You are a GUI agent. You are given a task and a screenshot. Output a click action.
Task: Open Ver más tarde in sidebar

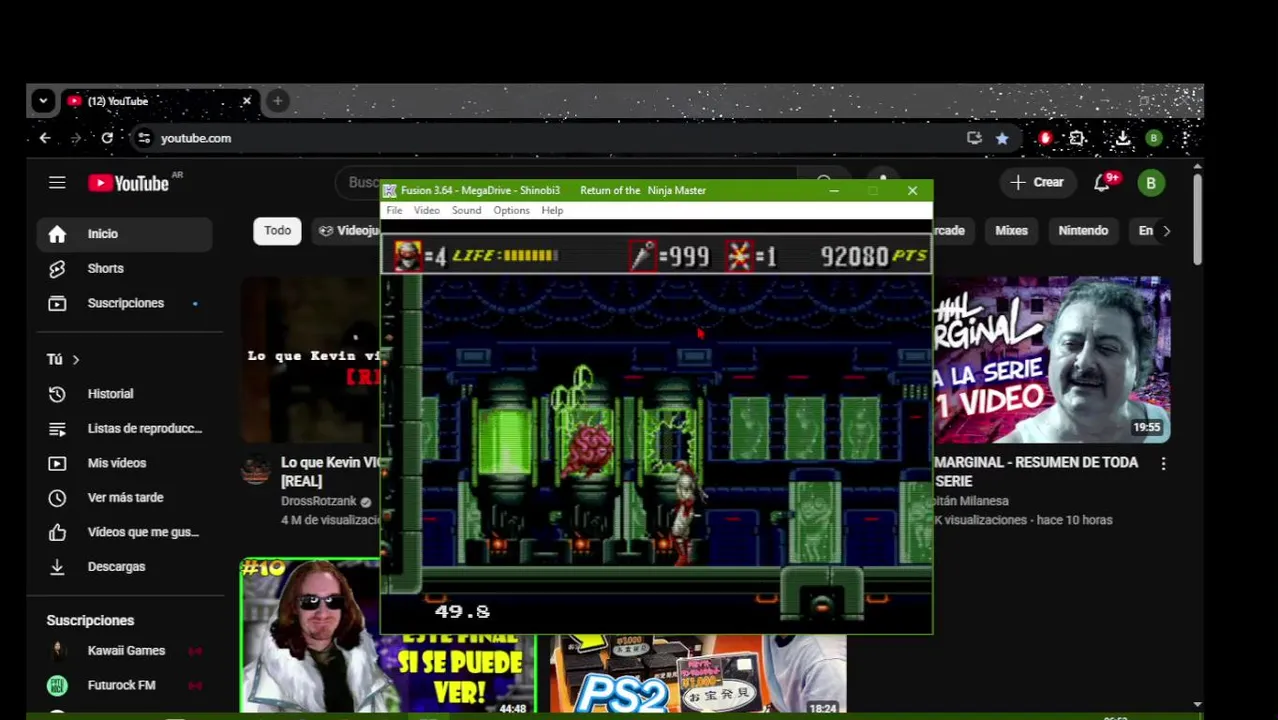pyautogui.click(x=125, y=497)
